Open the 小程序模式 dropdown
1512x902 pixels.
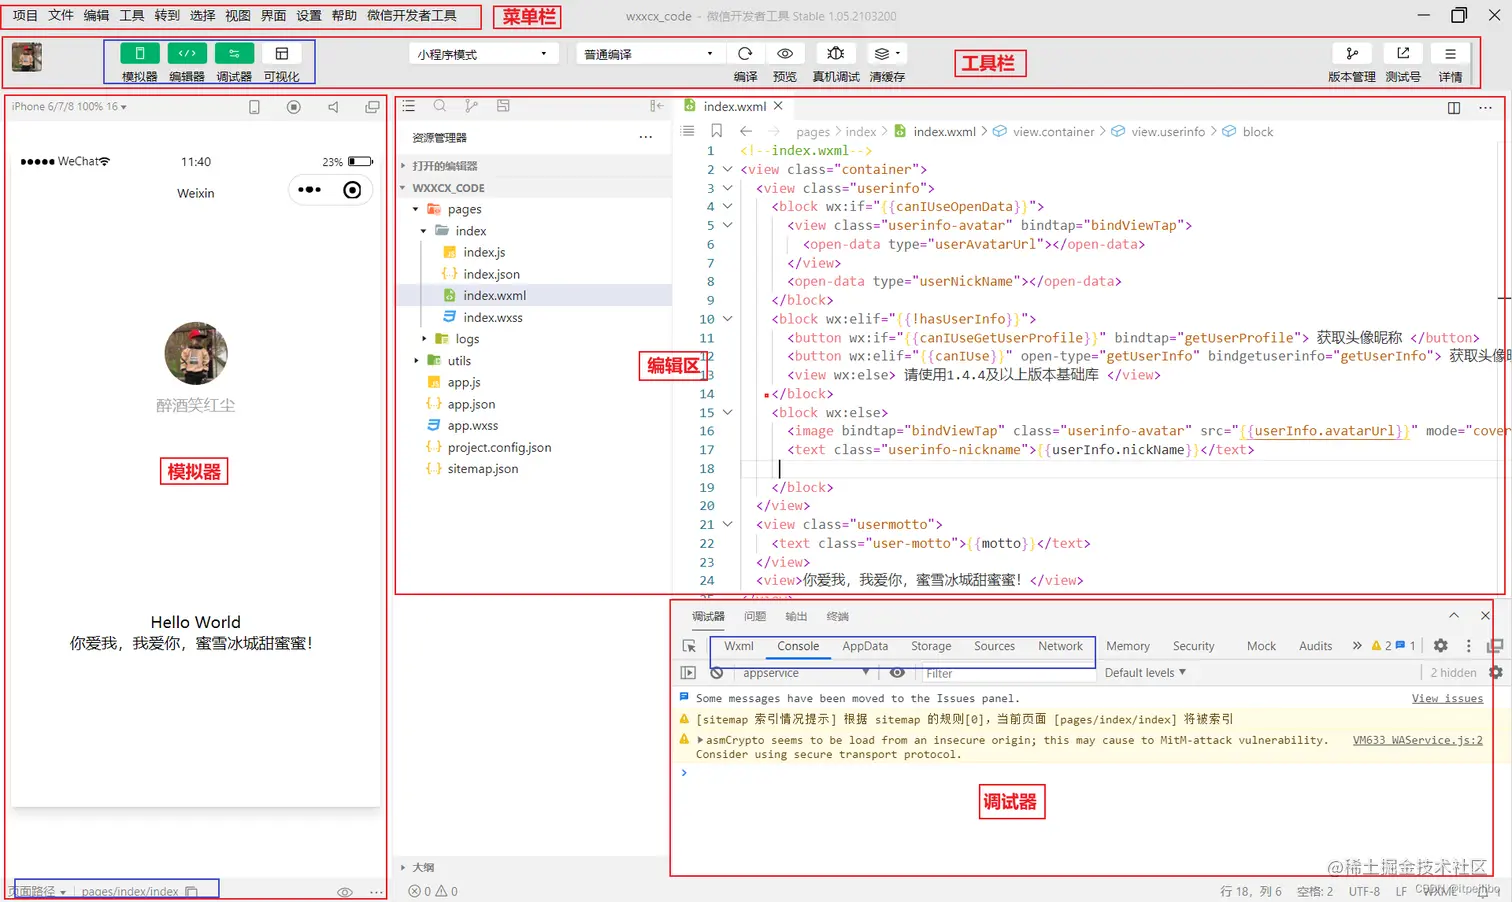tap(483, 54)
